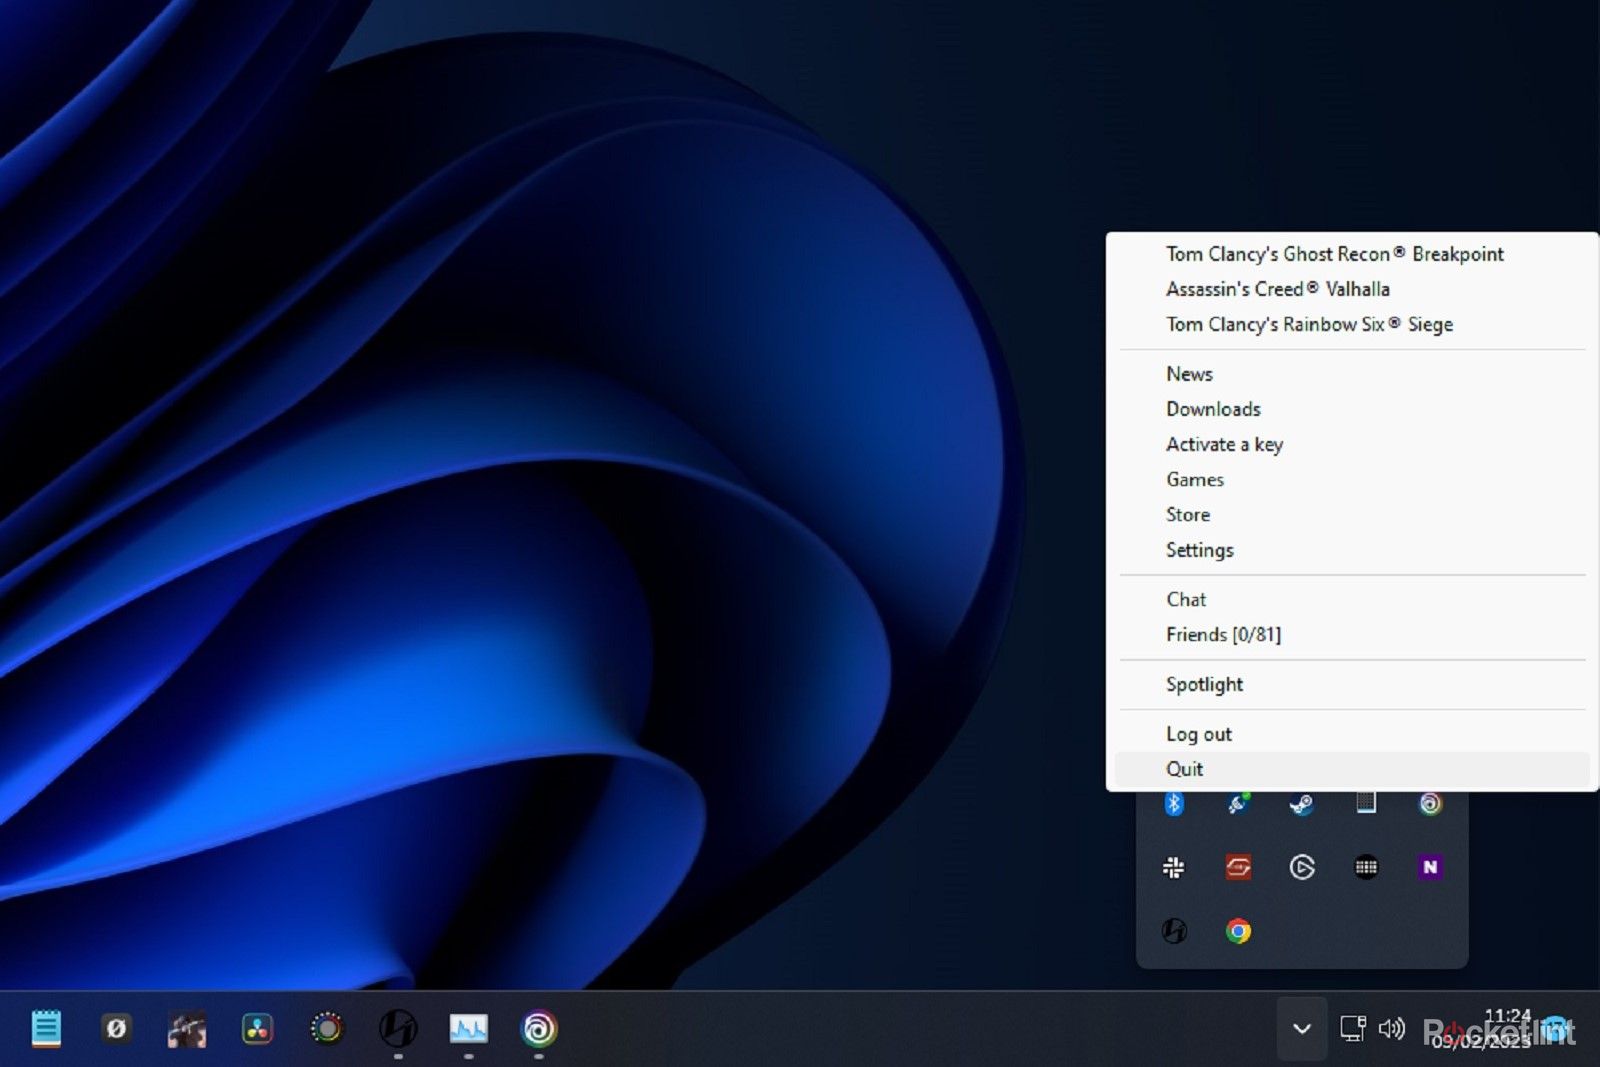The width and height of the screenshot is (1600, 1067).
Task: Click the black slashed-circle tray icon
Action: coord(1174,931)
